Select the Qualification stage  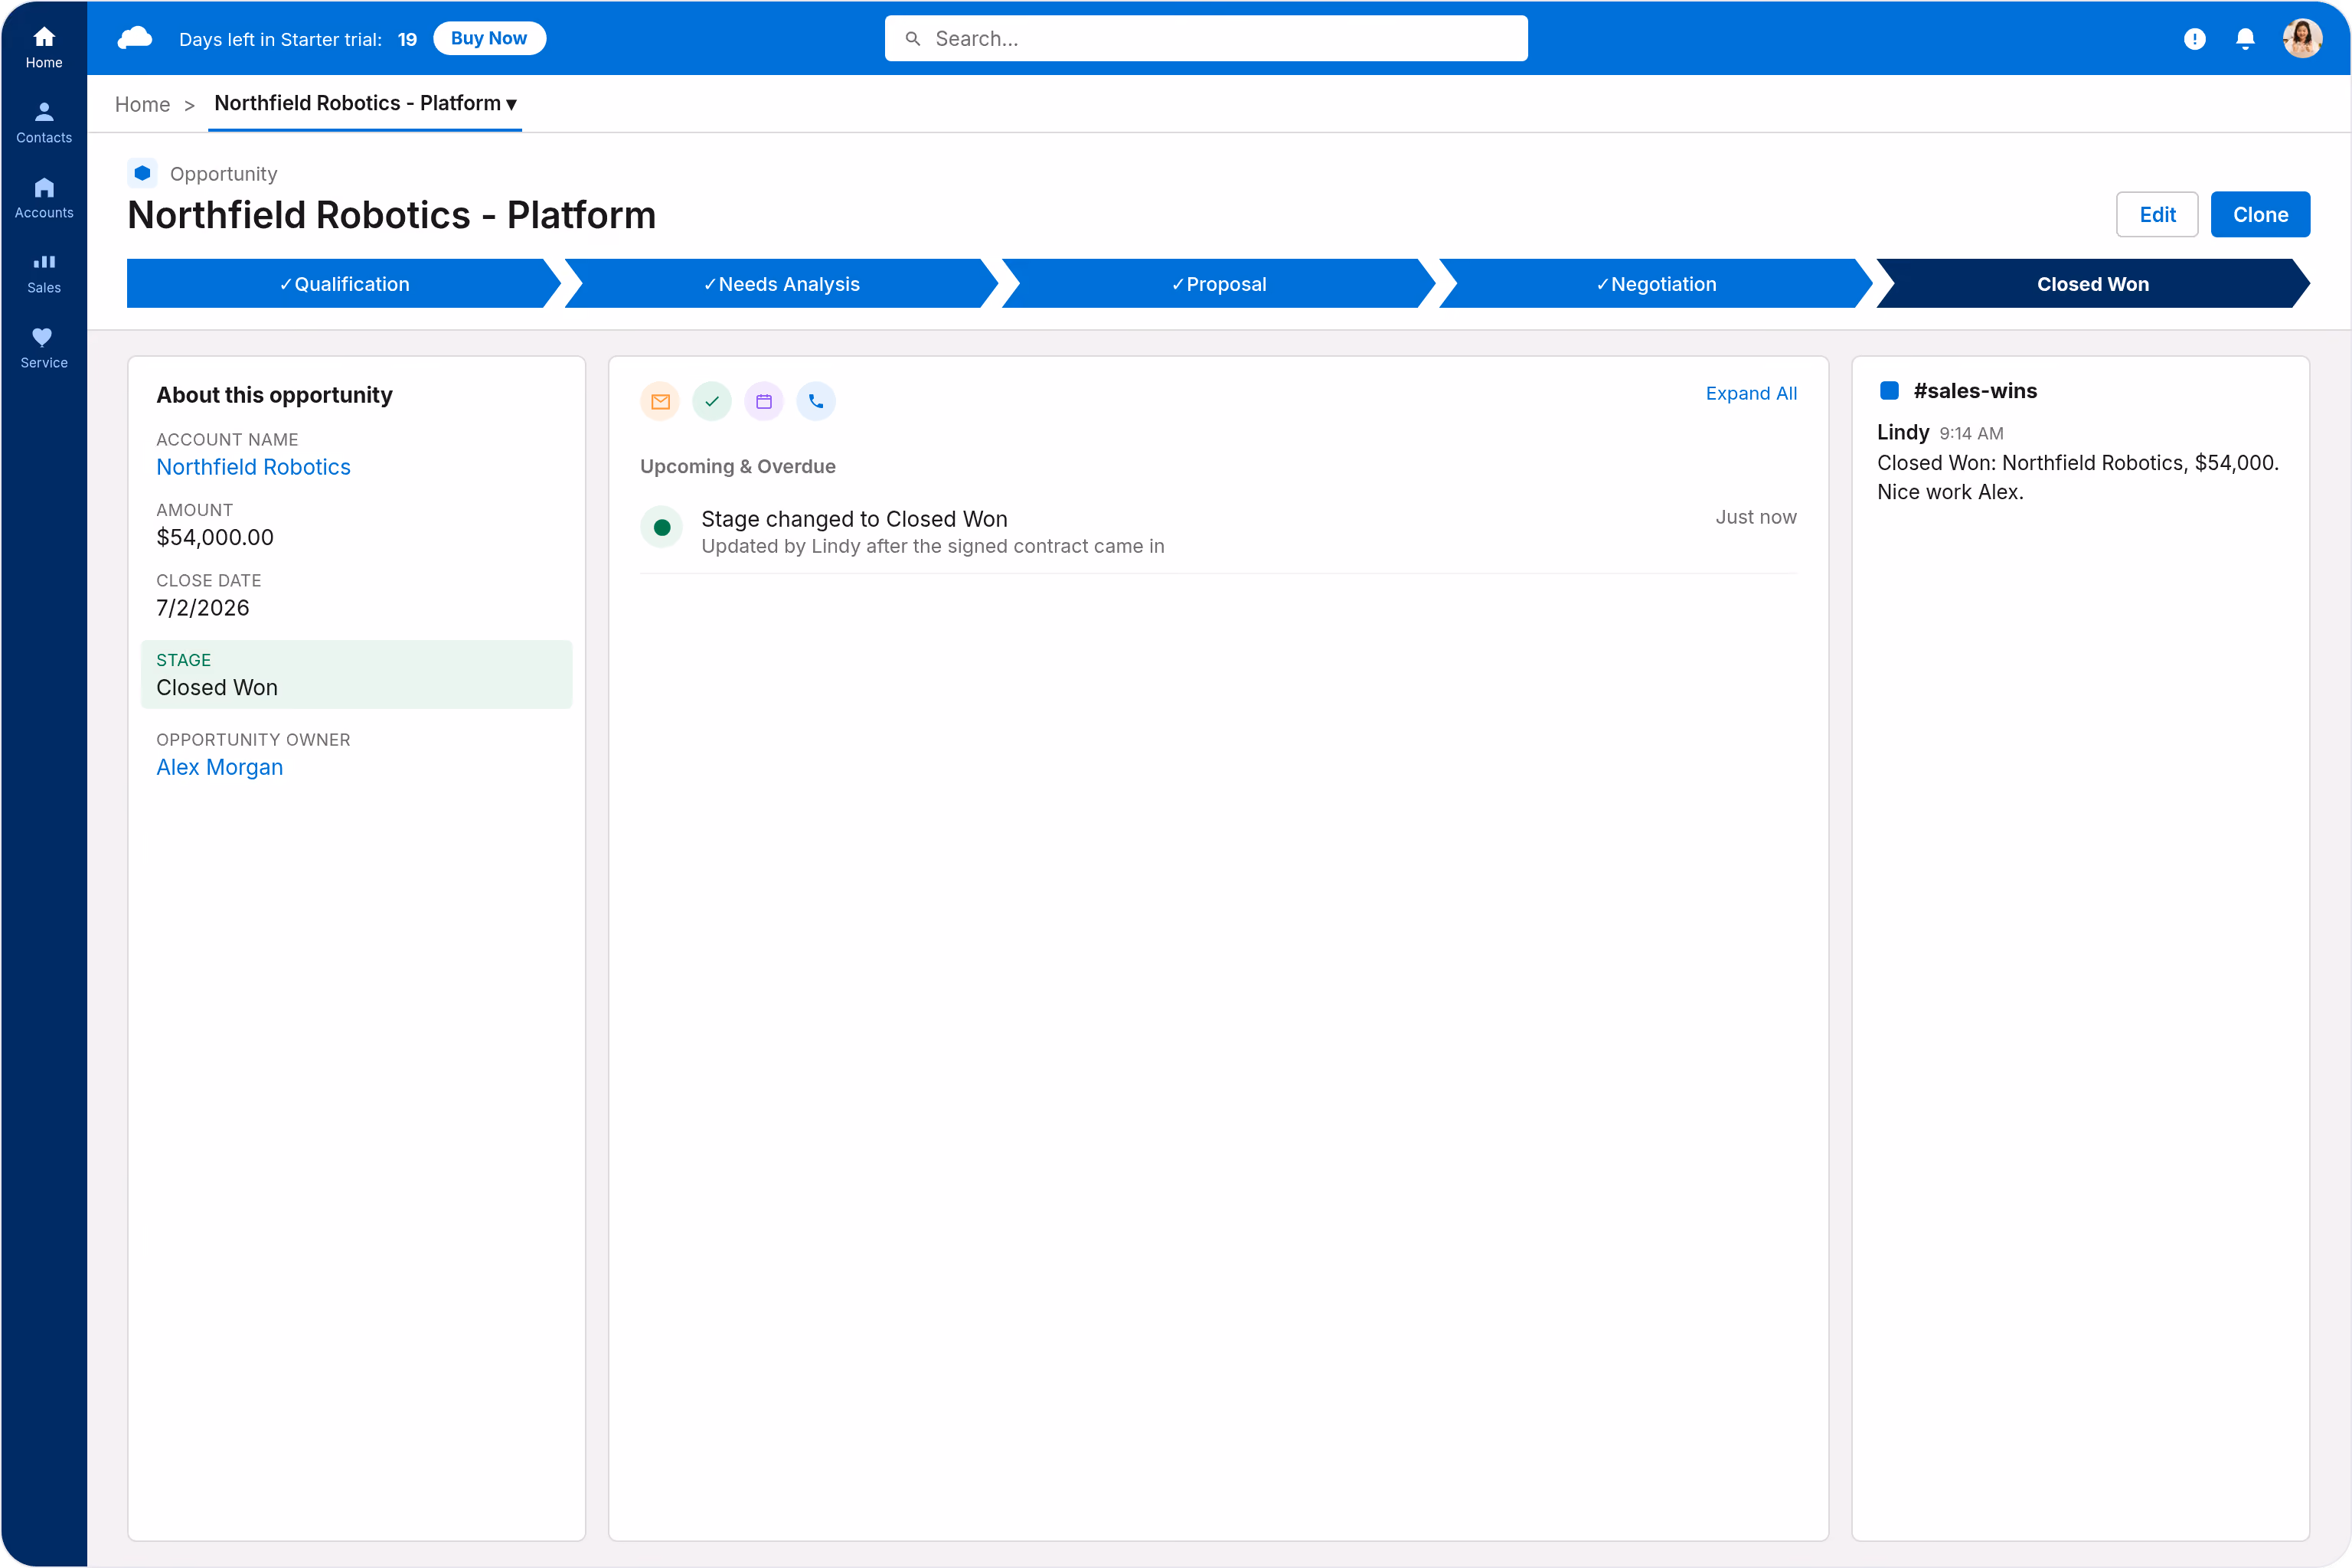[344, 284]
